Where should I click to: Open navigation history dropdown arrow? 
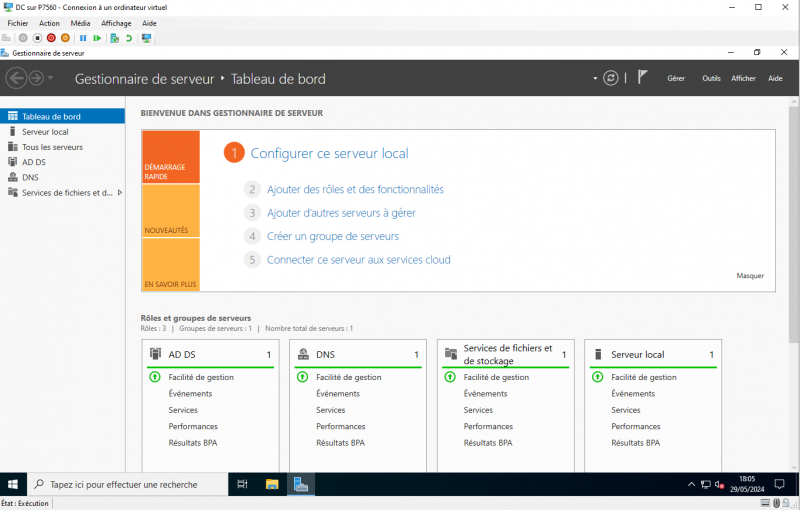[x=50, y=78]
